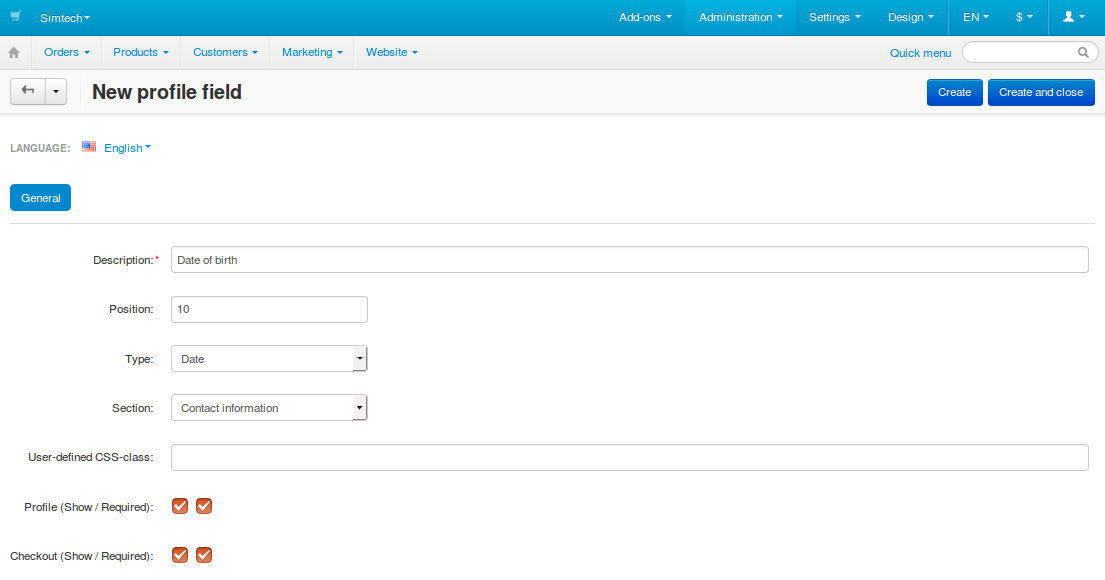Screen dimensions: 1105x580
Task: Expand dropdown arrow next to back button
Action: (x=56, y=92)
